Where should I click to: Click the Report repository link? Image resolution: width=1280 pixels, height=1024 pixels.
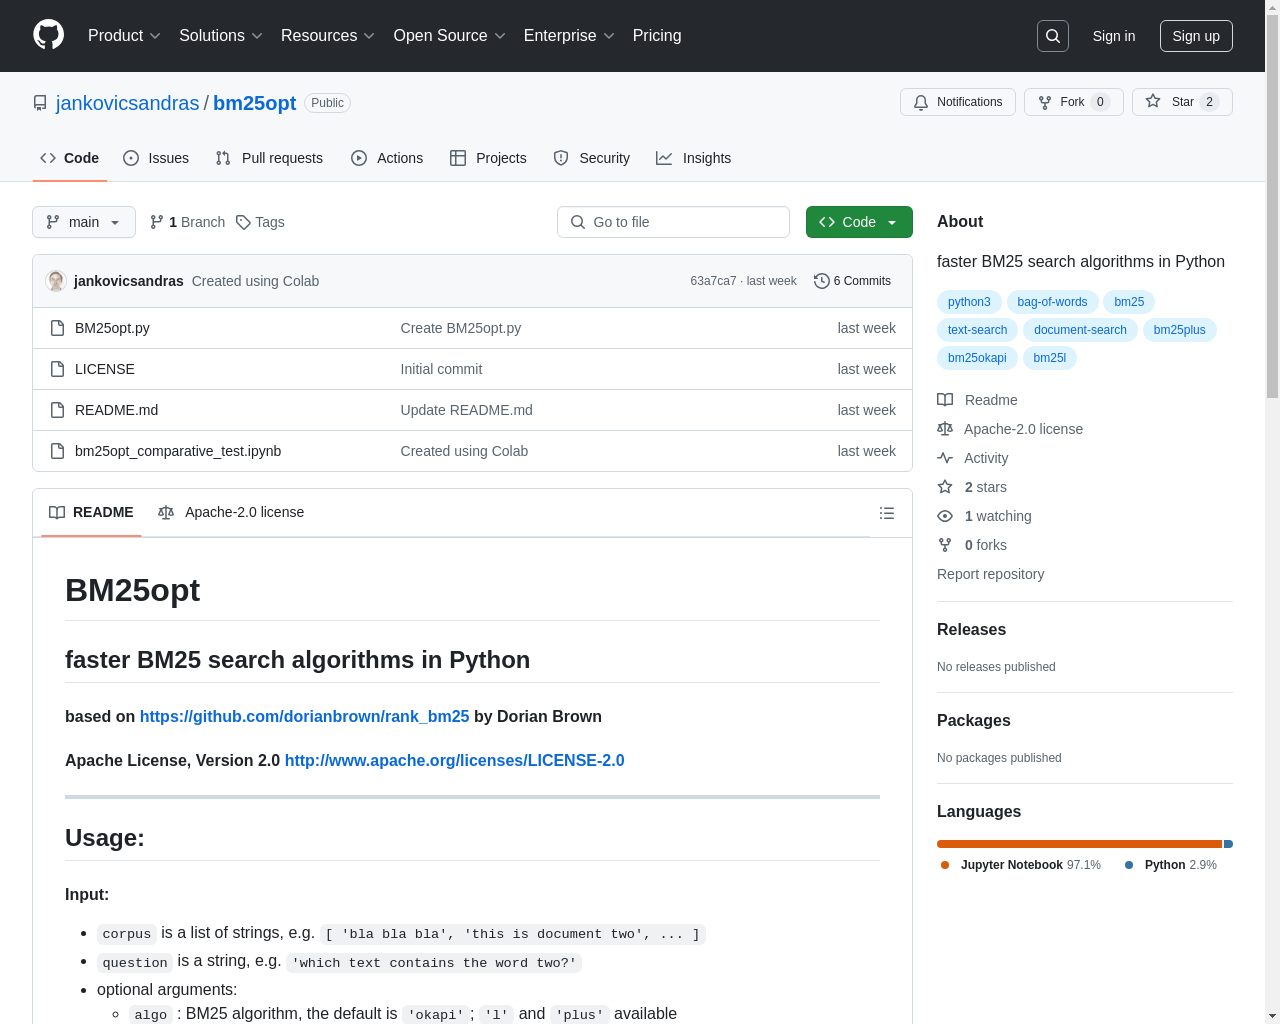(990, 574)
